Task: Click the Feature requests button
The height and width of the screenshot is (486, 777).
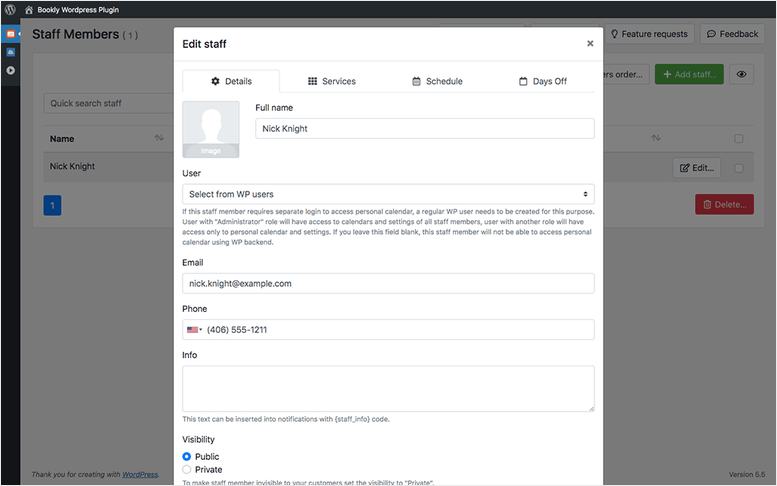Action: coord(649,34)
